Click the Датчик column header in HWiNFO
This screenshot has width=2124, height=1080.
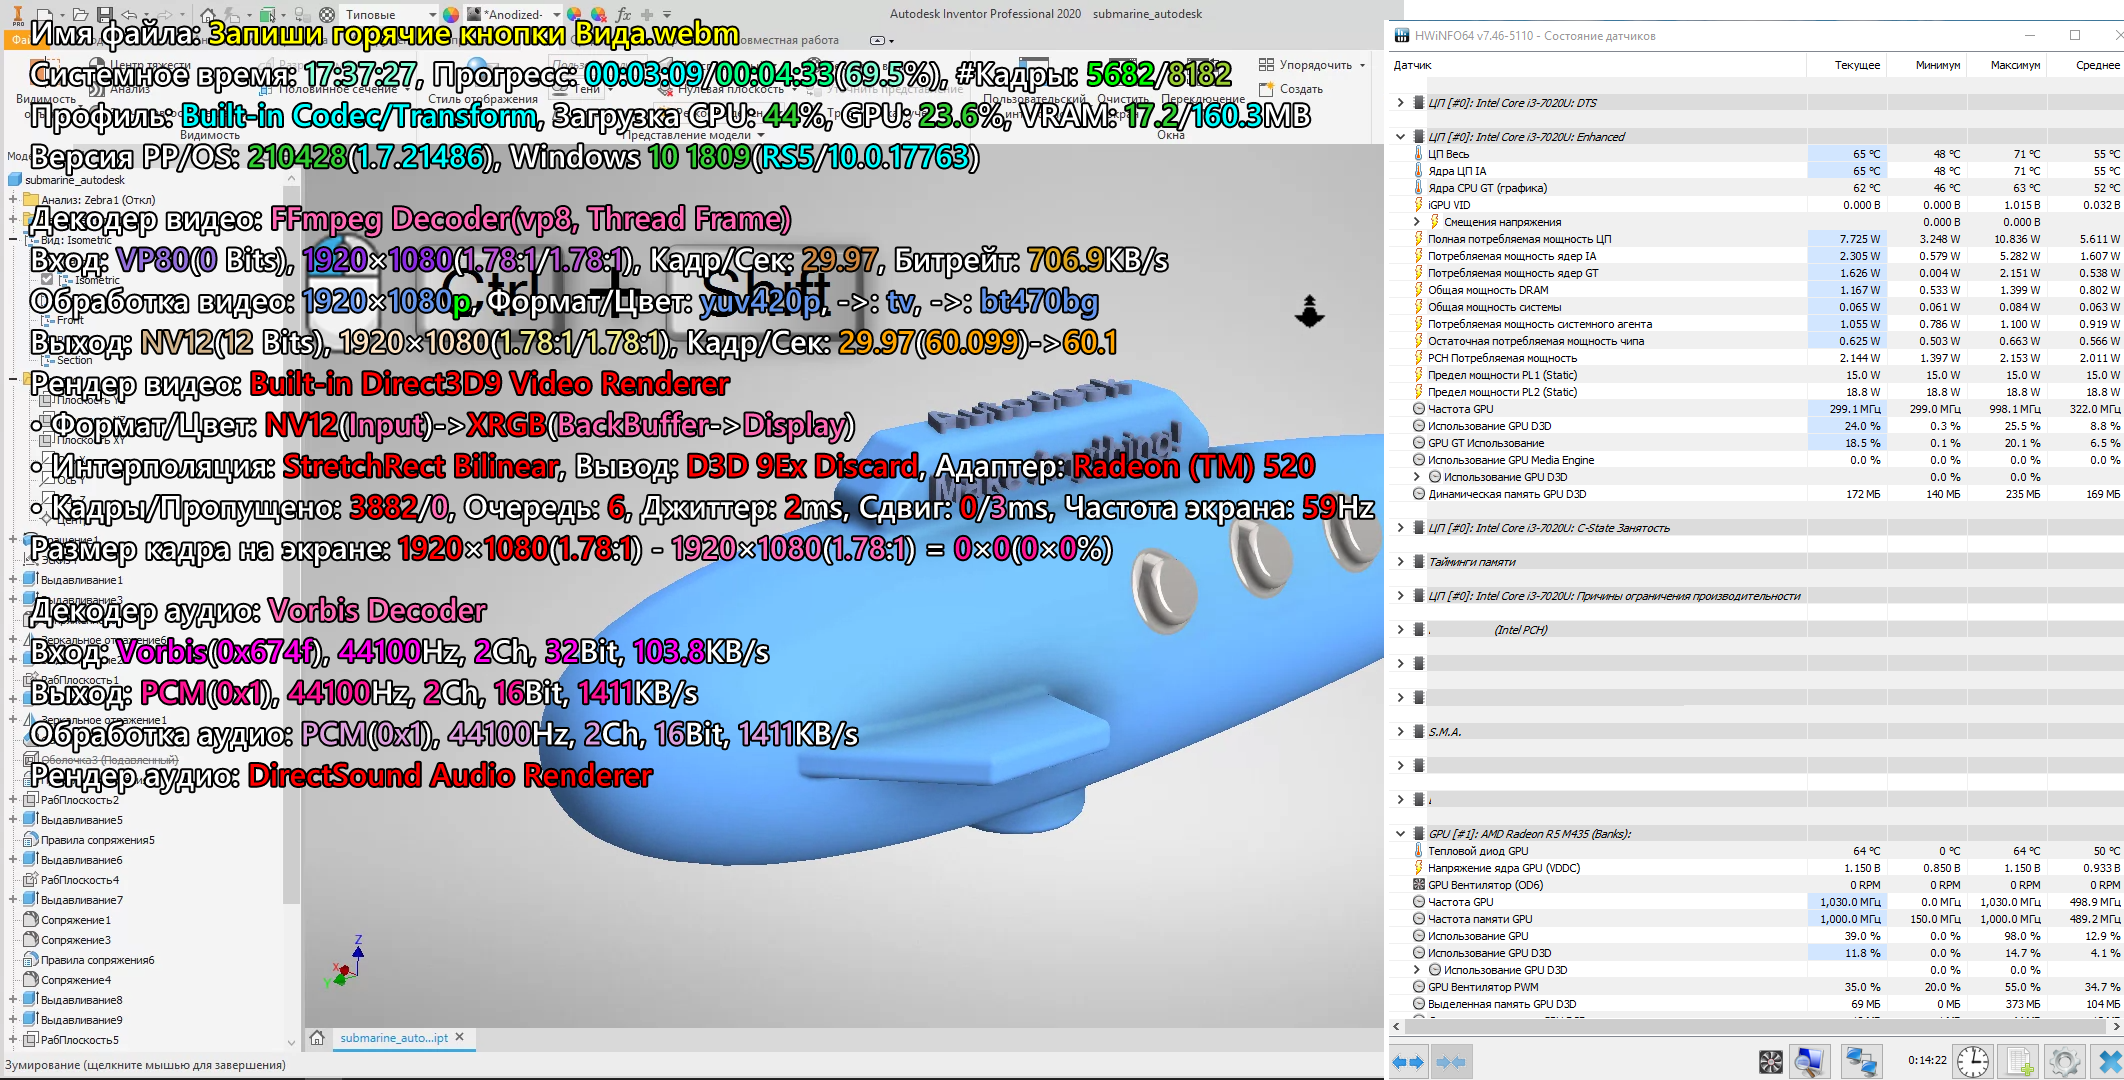1412,65
